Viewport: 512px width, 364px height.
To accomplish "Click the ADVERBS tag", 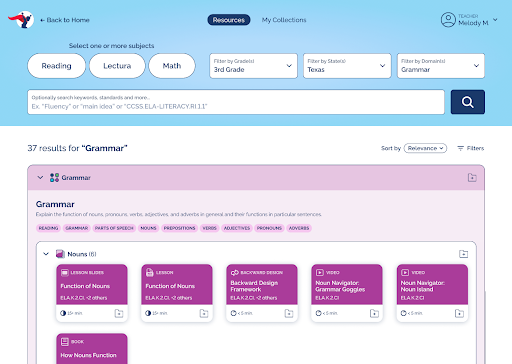I will [x=299, y=228].
